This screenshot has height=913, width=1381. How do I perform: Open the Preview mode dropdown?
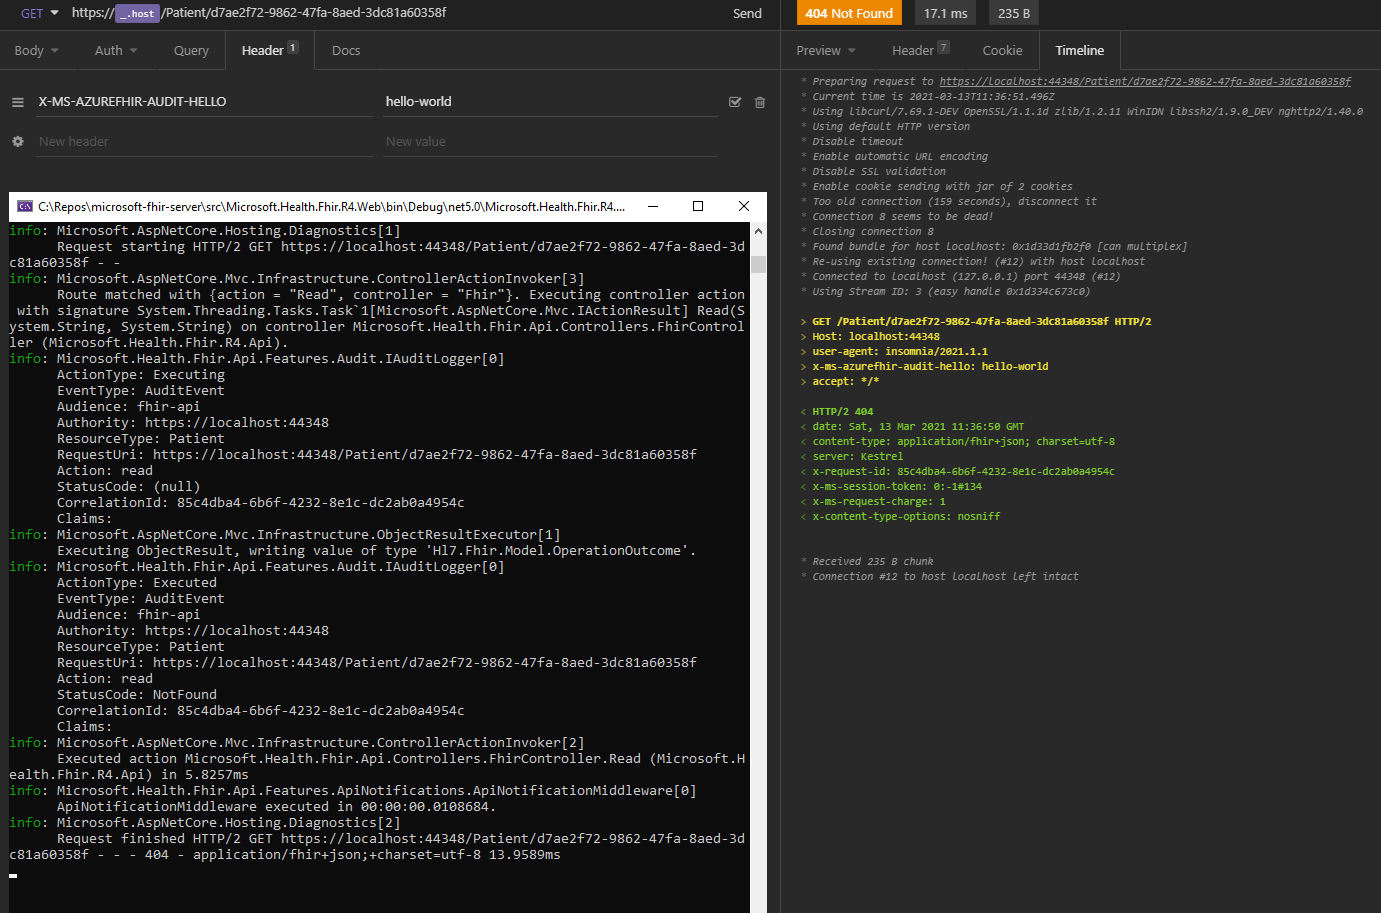[x=825, y=50]
